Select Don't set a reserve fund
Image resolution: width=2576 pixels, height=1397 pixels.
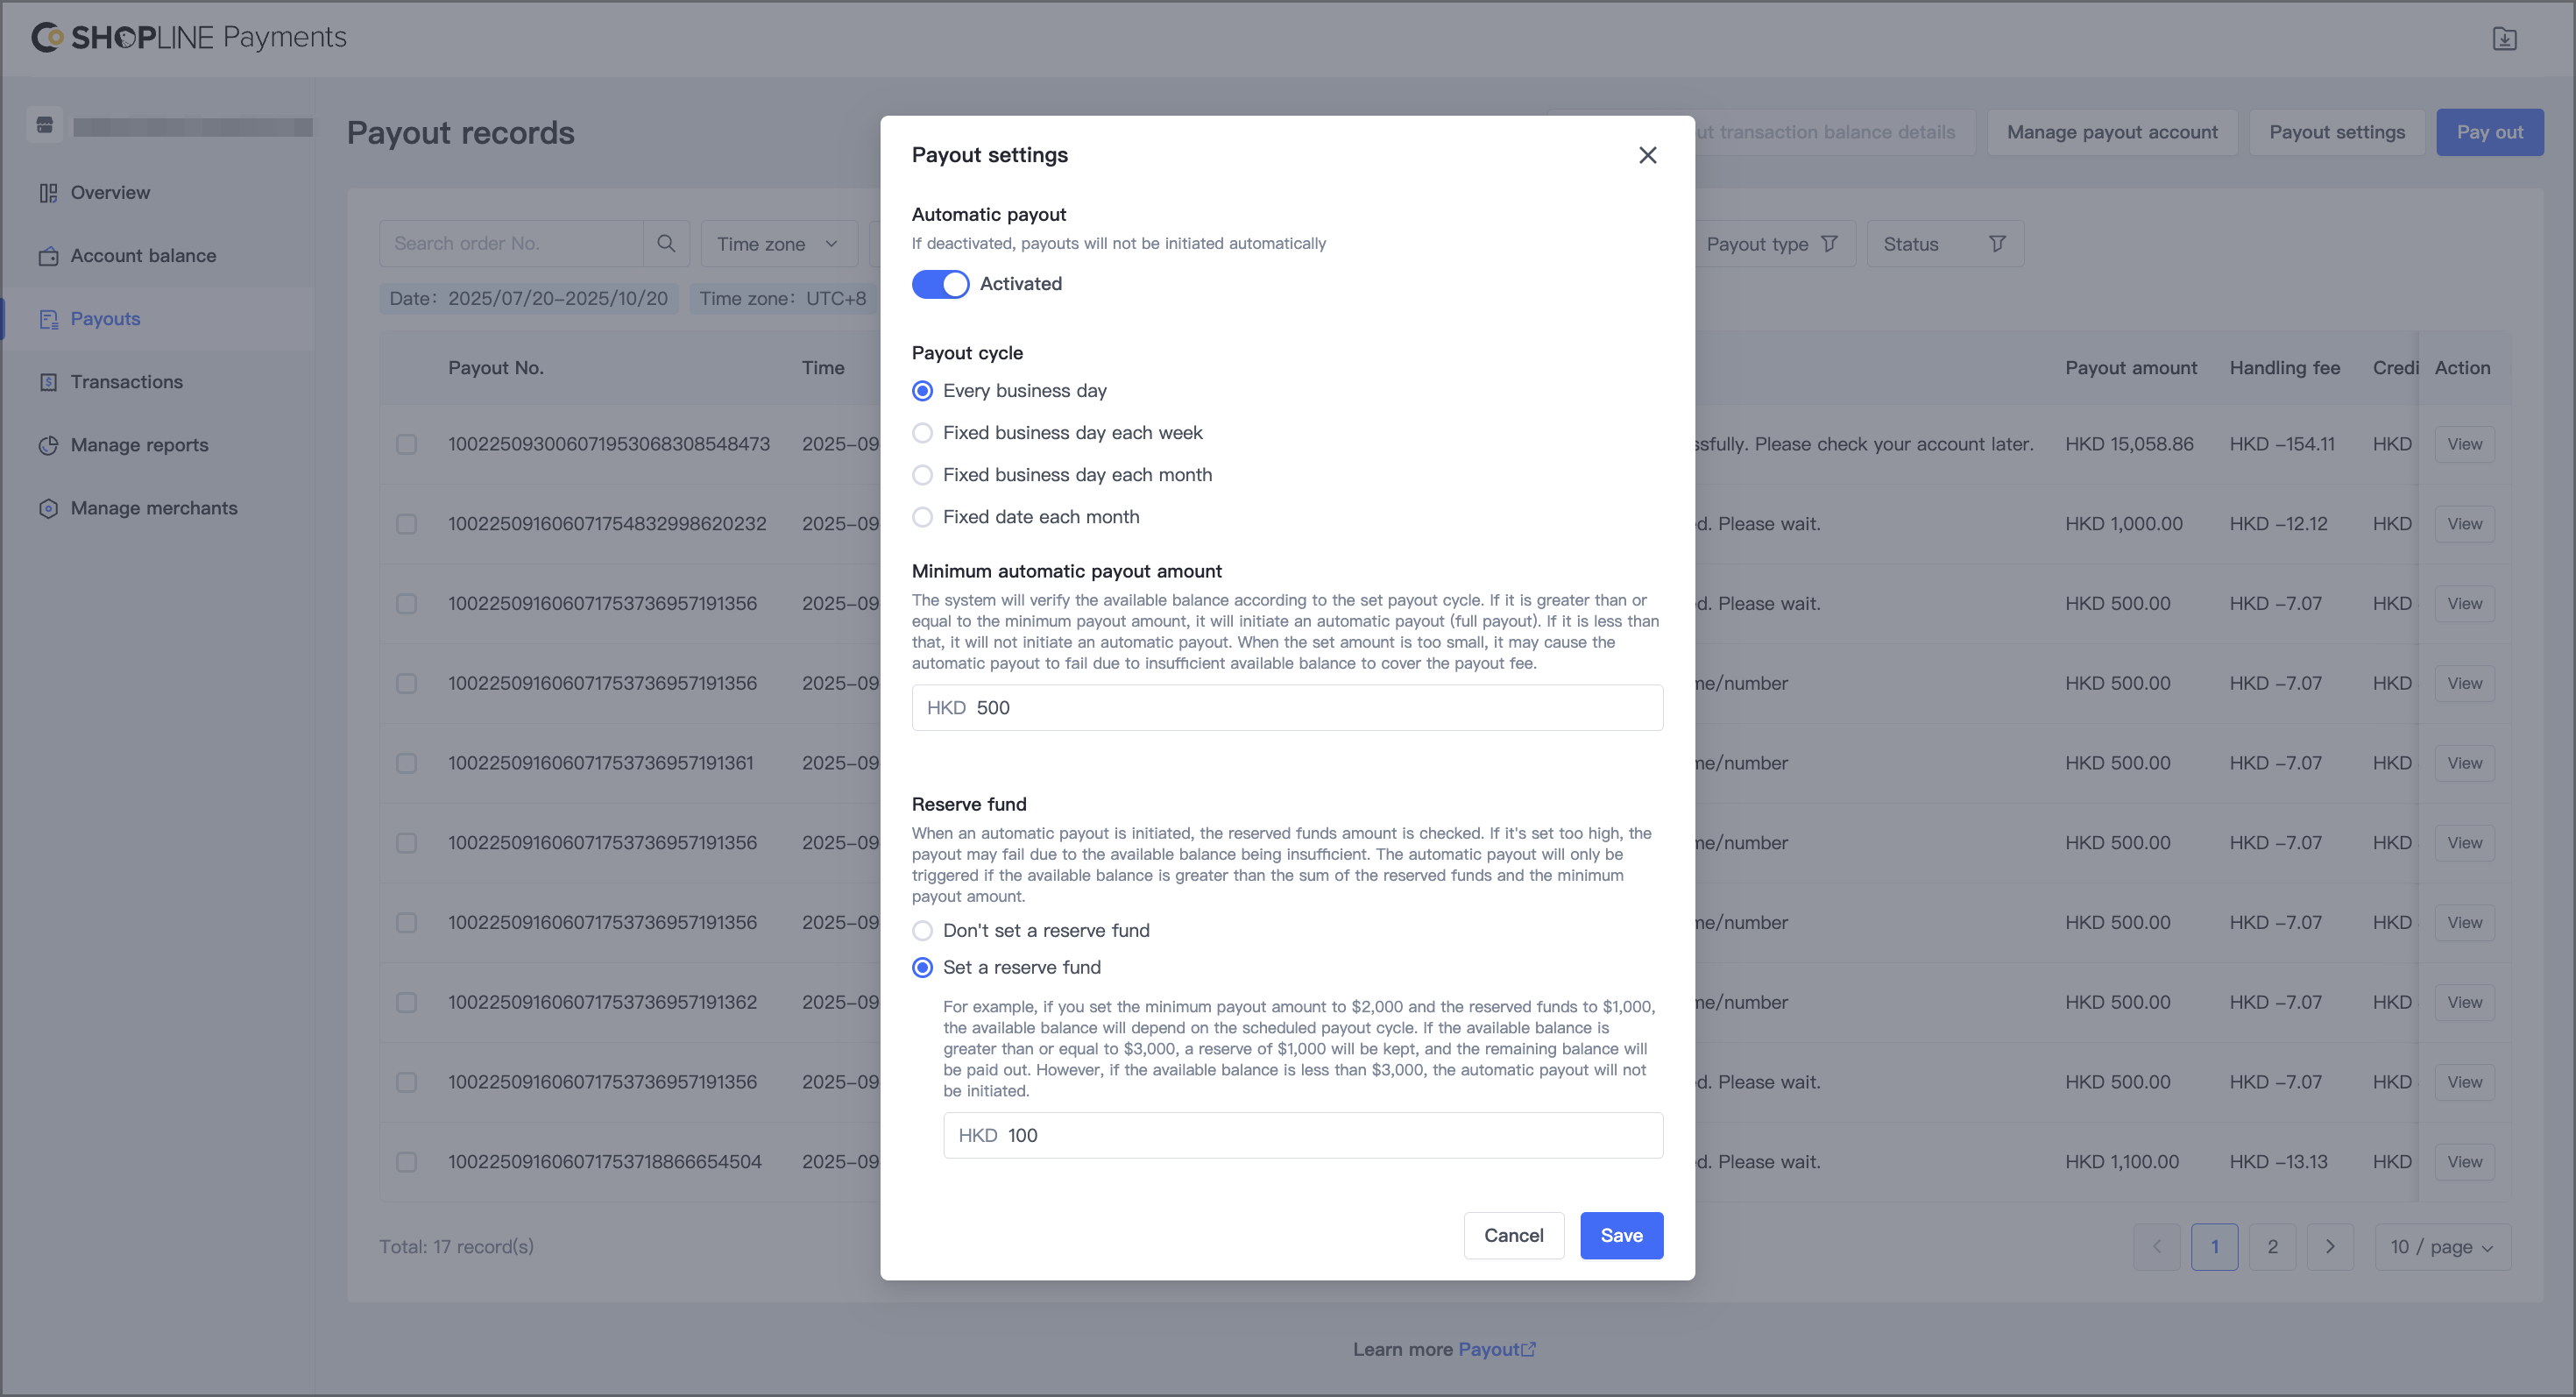coord(923,931)
